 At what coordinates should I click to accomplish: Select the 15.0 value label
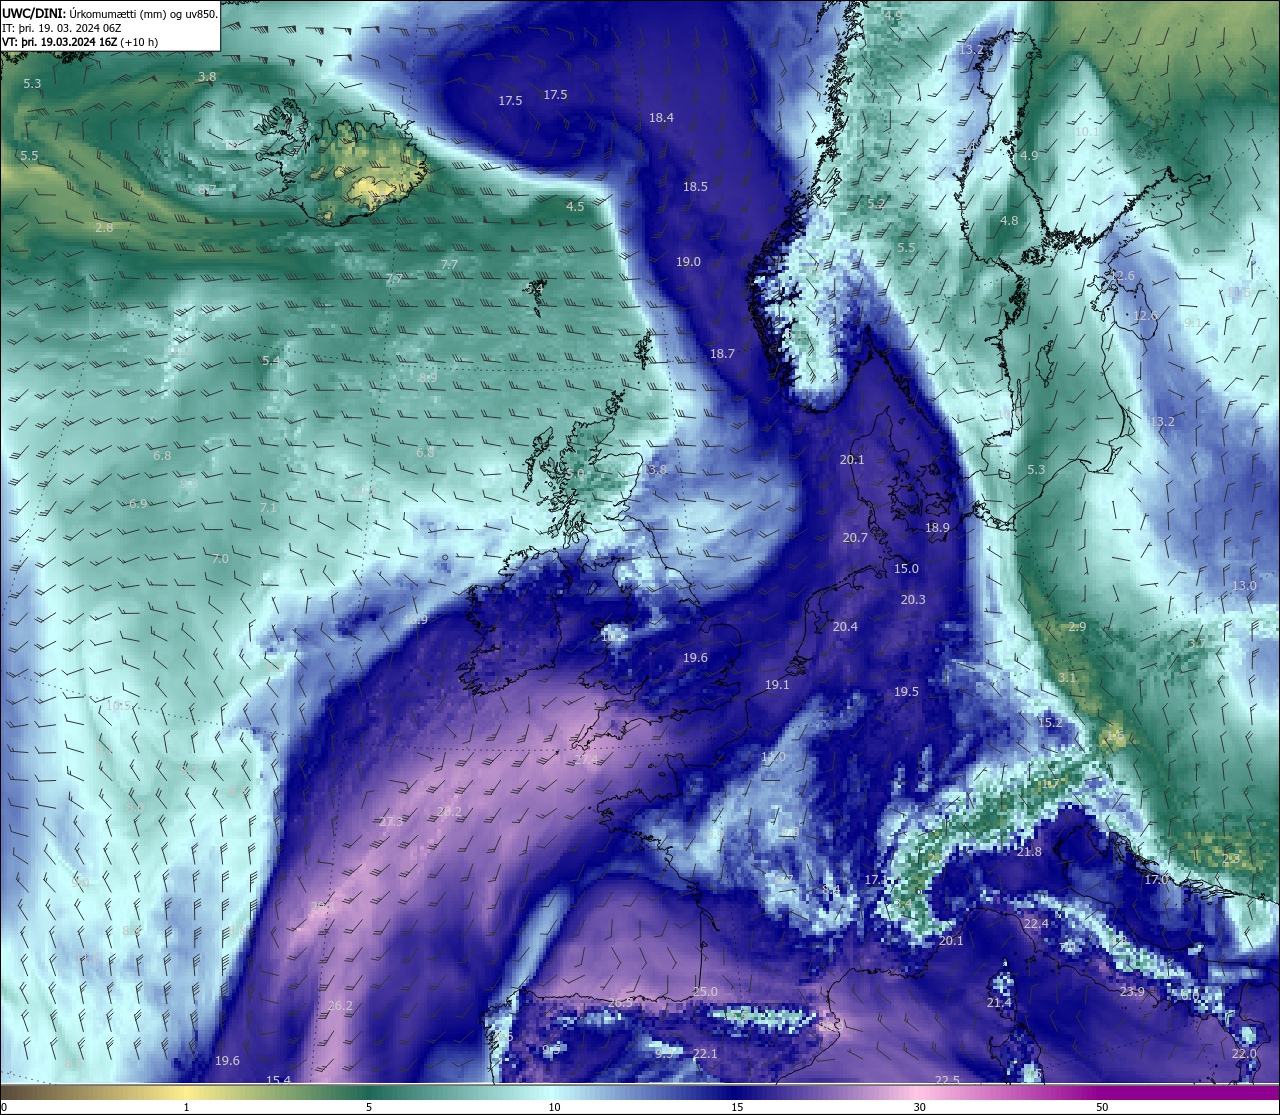pyautogui.click(x=906, y=568)
